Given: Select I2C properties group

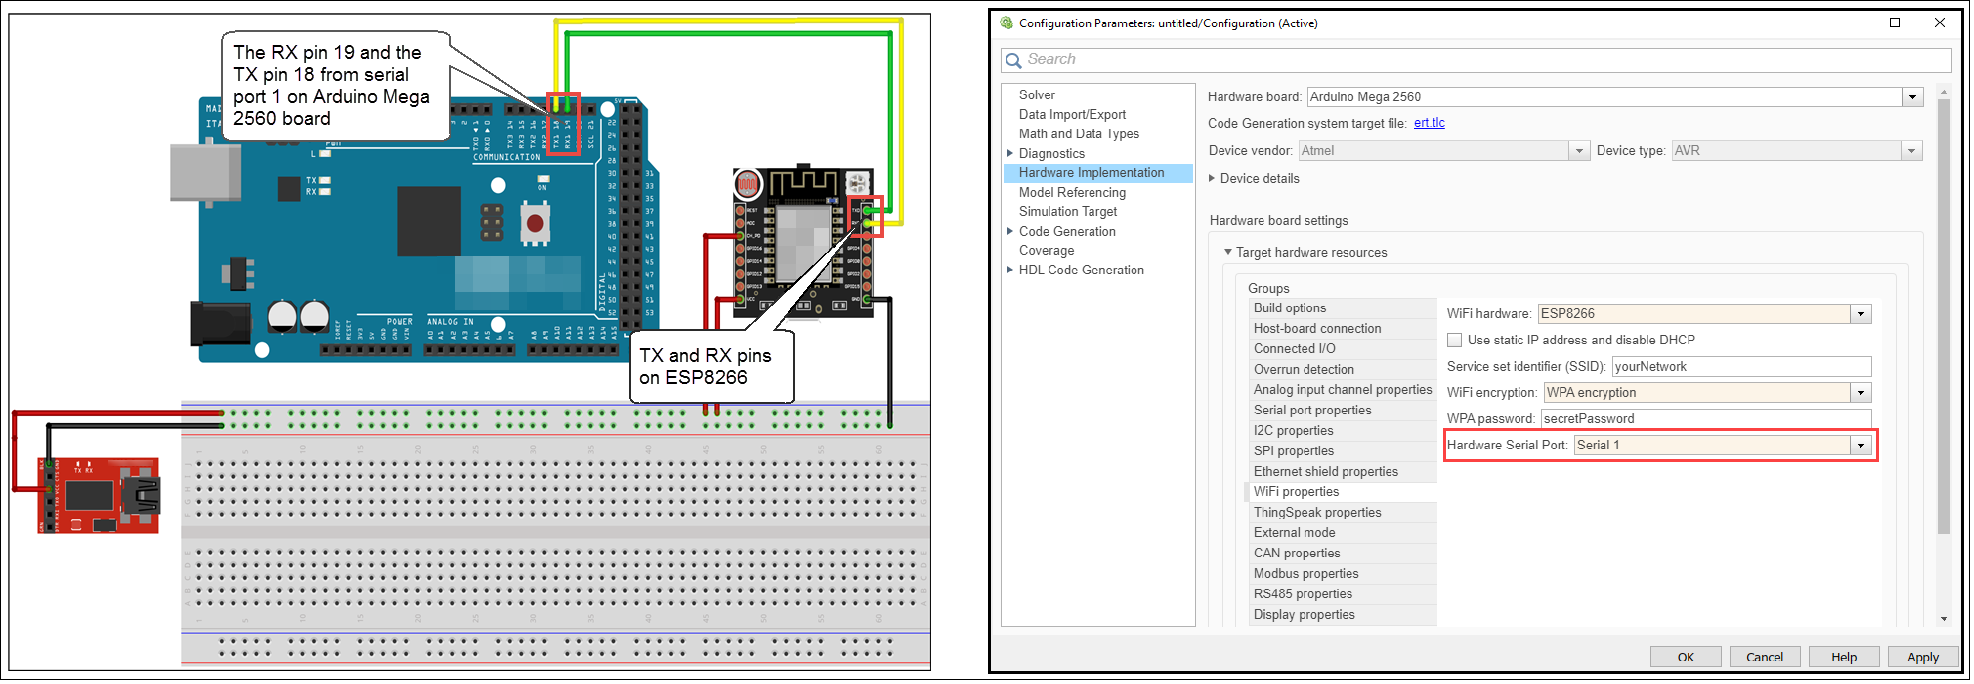Looking at the screenshot, I should pyautogui.click(x=1341, y=431).
